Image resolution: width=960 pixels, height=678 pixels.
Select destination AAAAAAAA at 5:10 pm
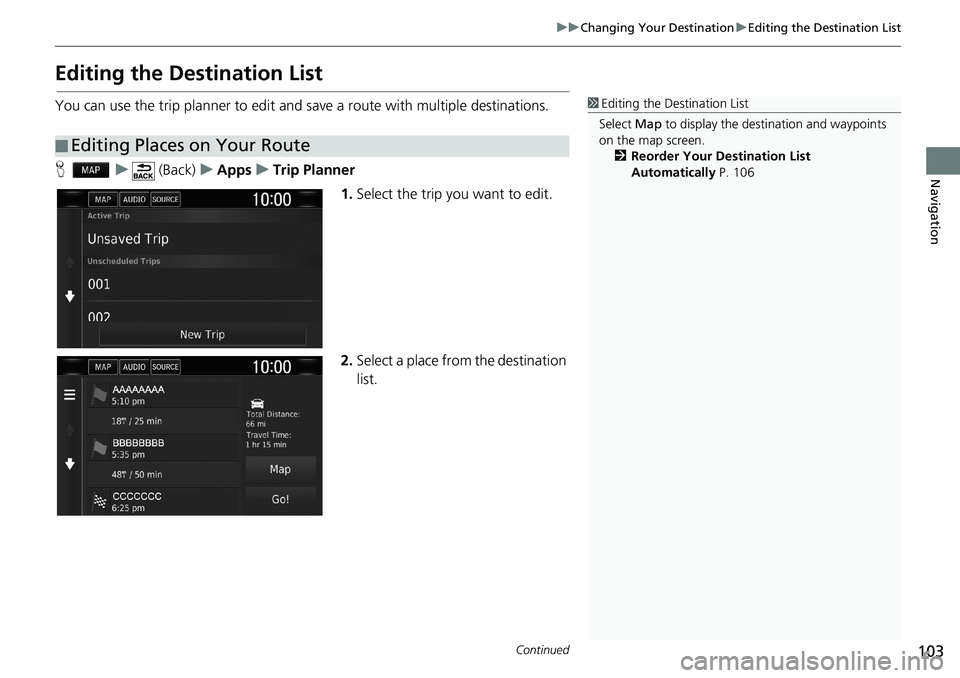point(162,395)
